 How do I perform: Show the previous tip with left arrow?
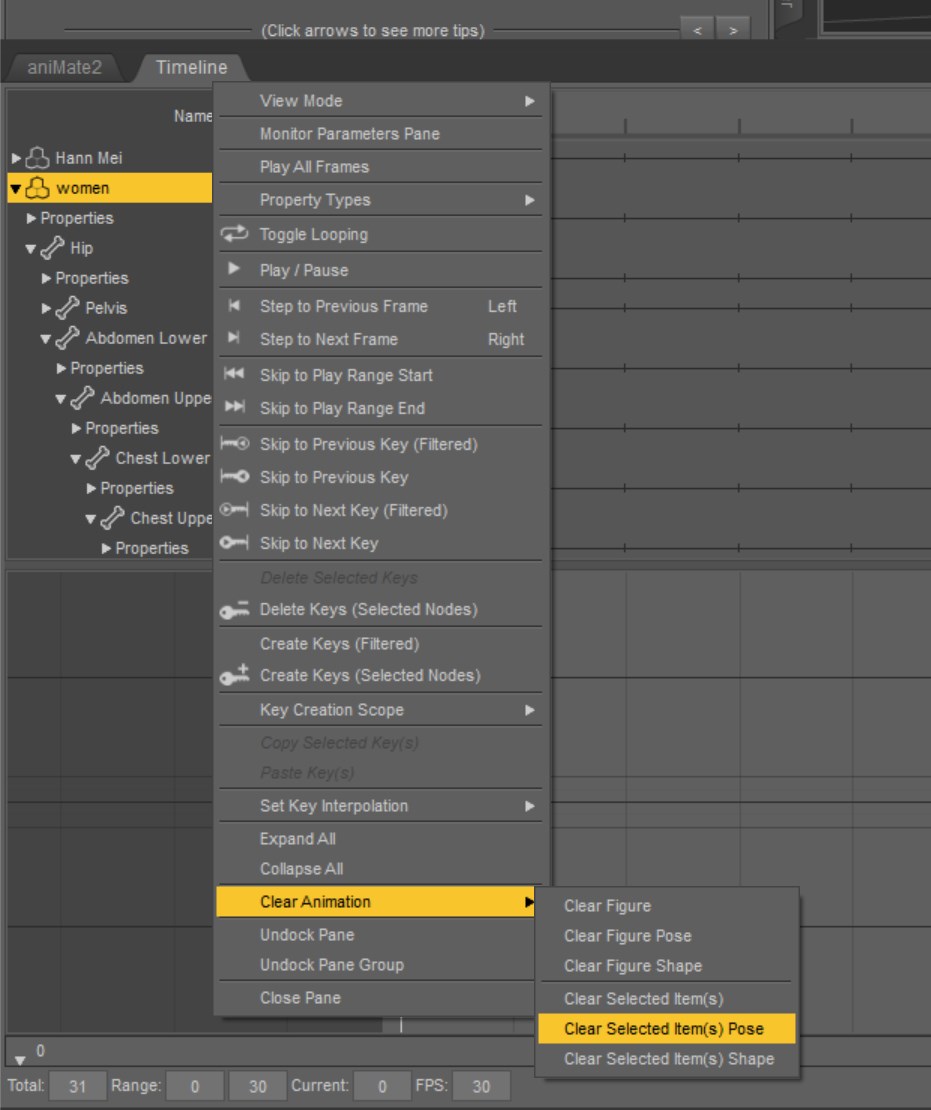point(697,30)
